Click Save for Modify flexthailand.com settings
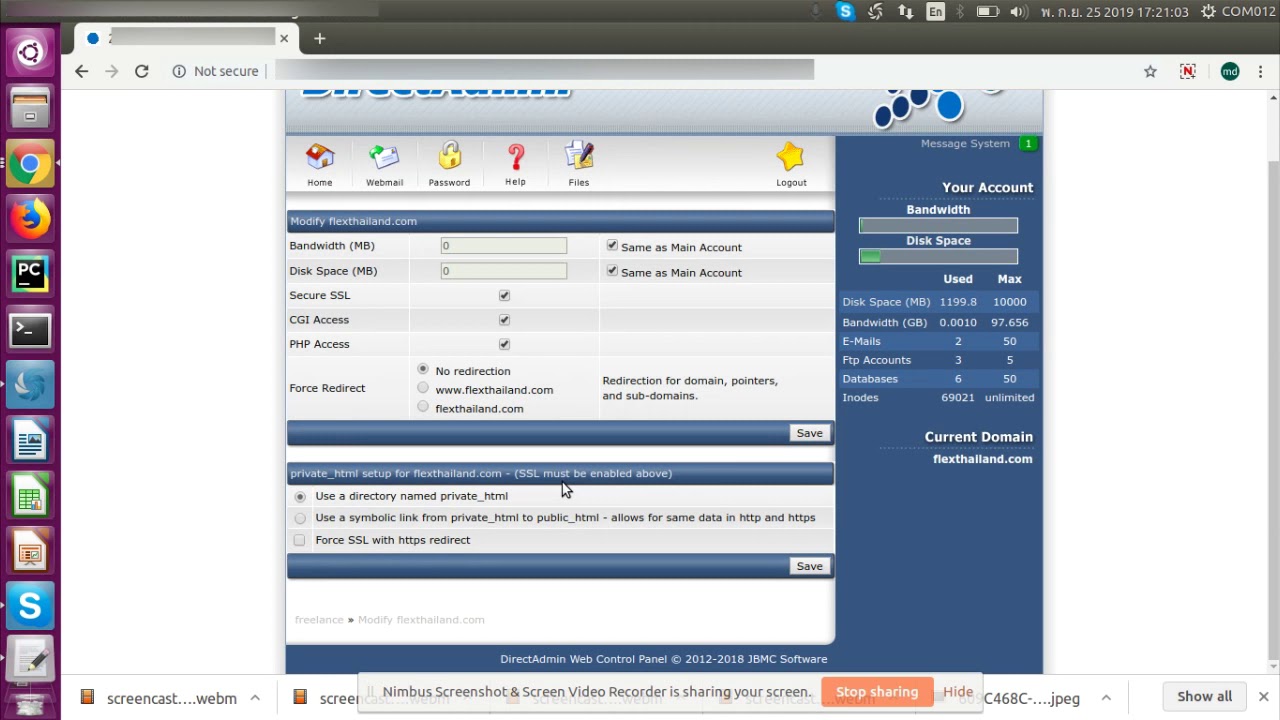The image size is (1280, 720). pos(809,433)
